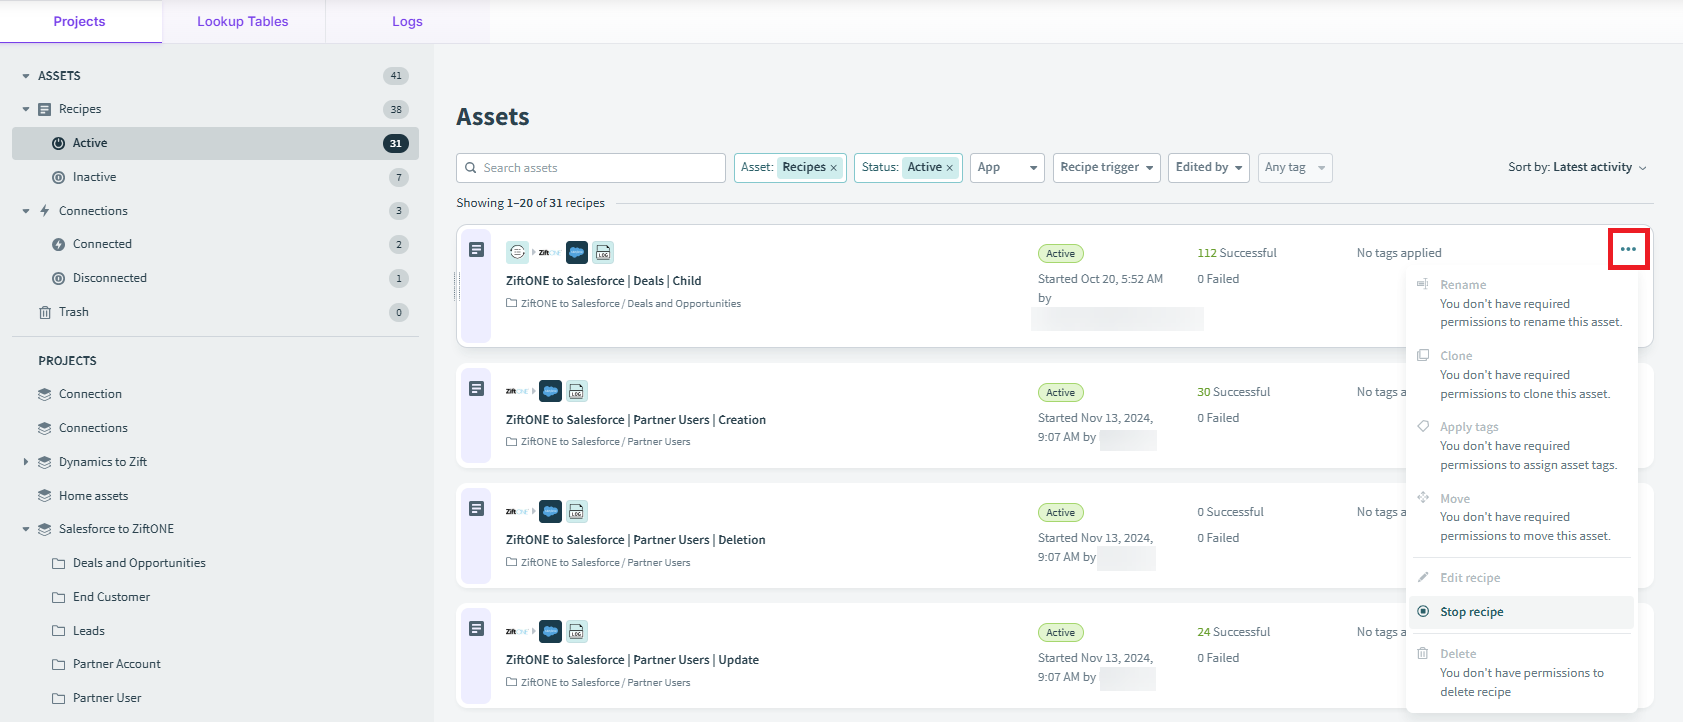Click the No tags applied text on Deals | Child
Image resolution: width=1683 pixels, height=722 pixels.
point(1399,253)
